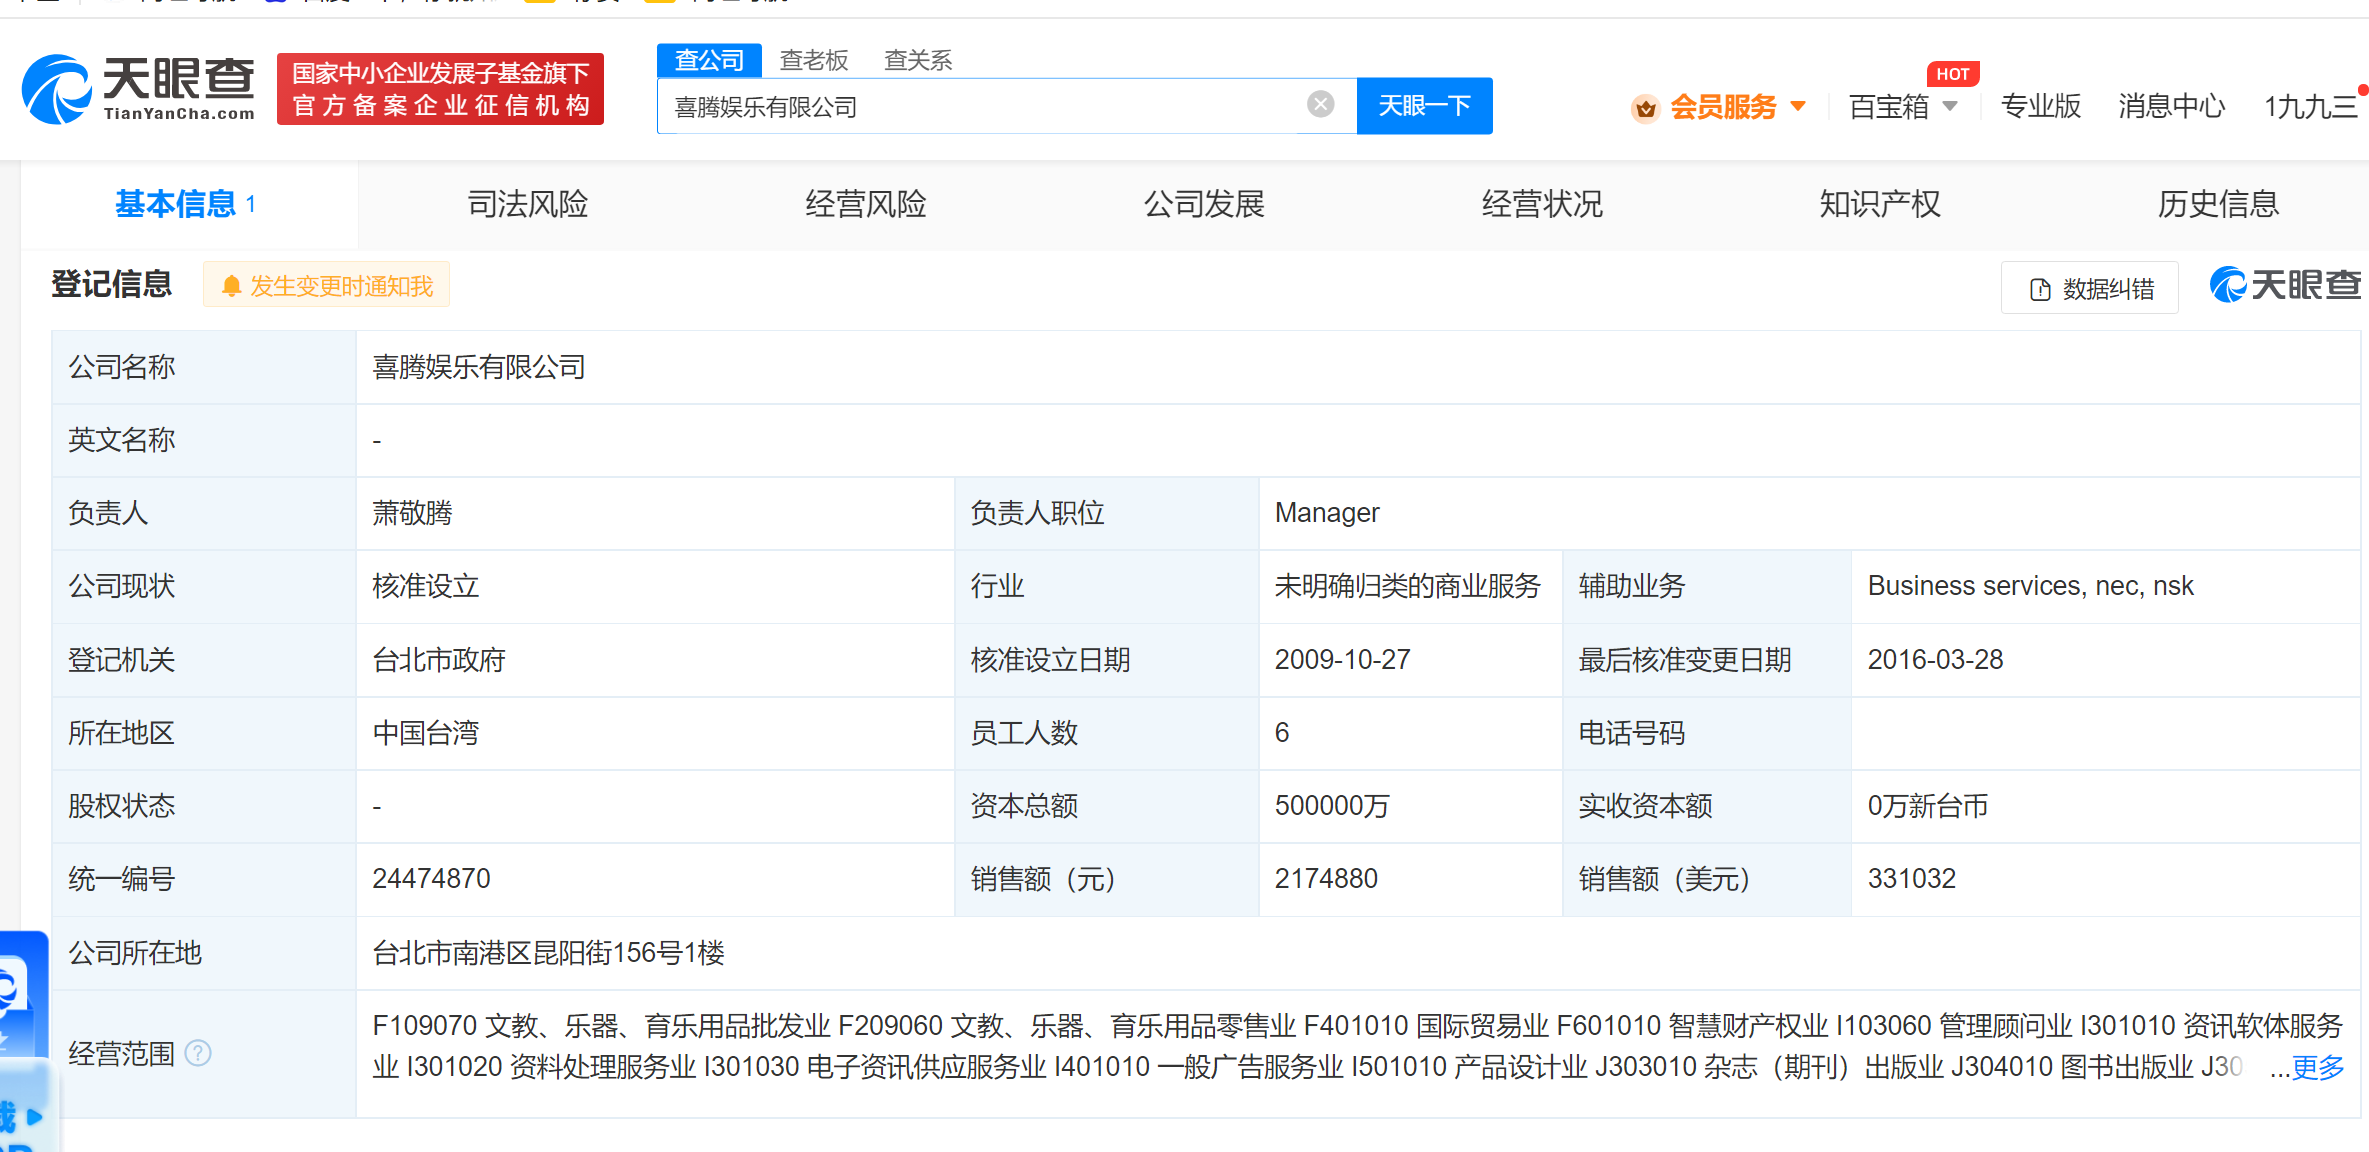Screen dimensions: 2369x1152
Task: Click the red official certification banner
Action: coord(440,89)
